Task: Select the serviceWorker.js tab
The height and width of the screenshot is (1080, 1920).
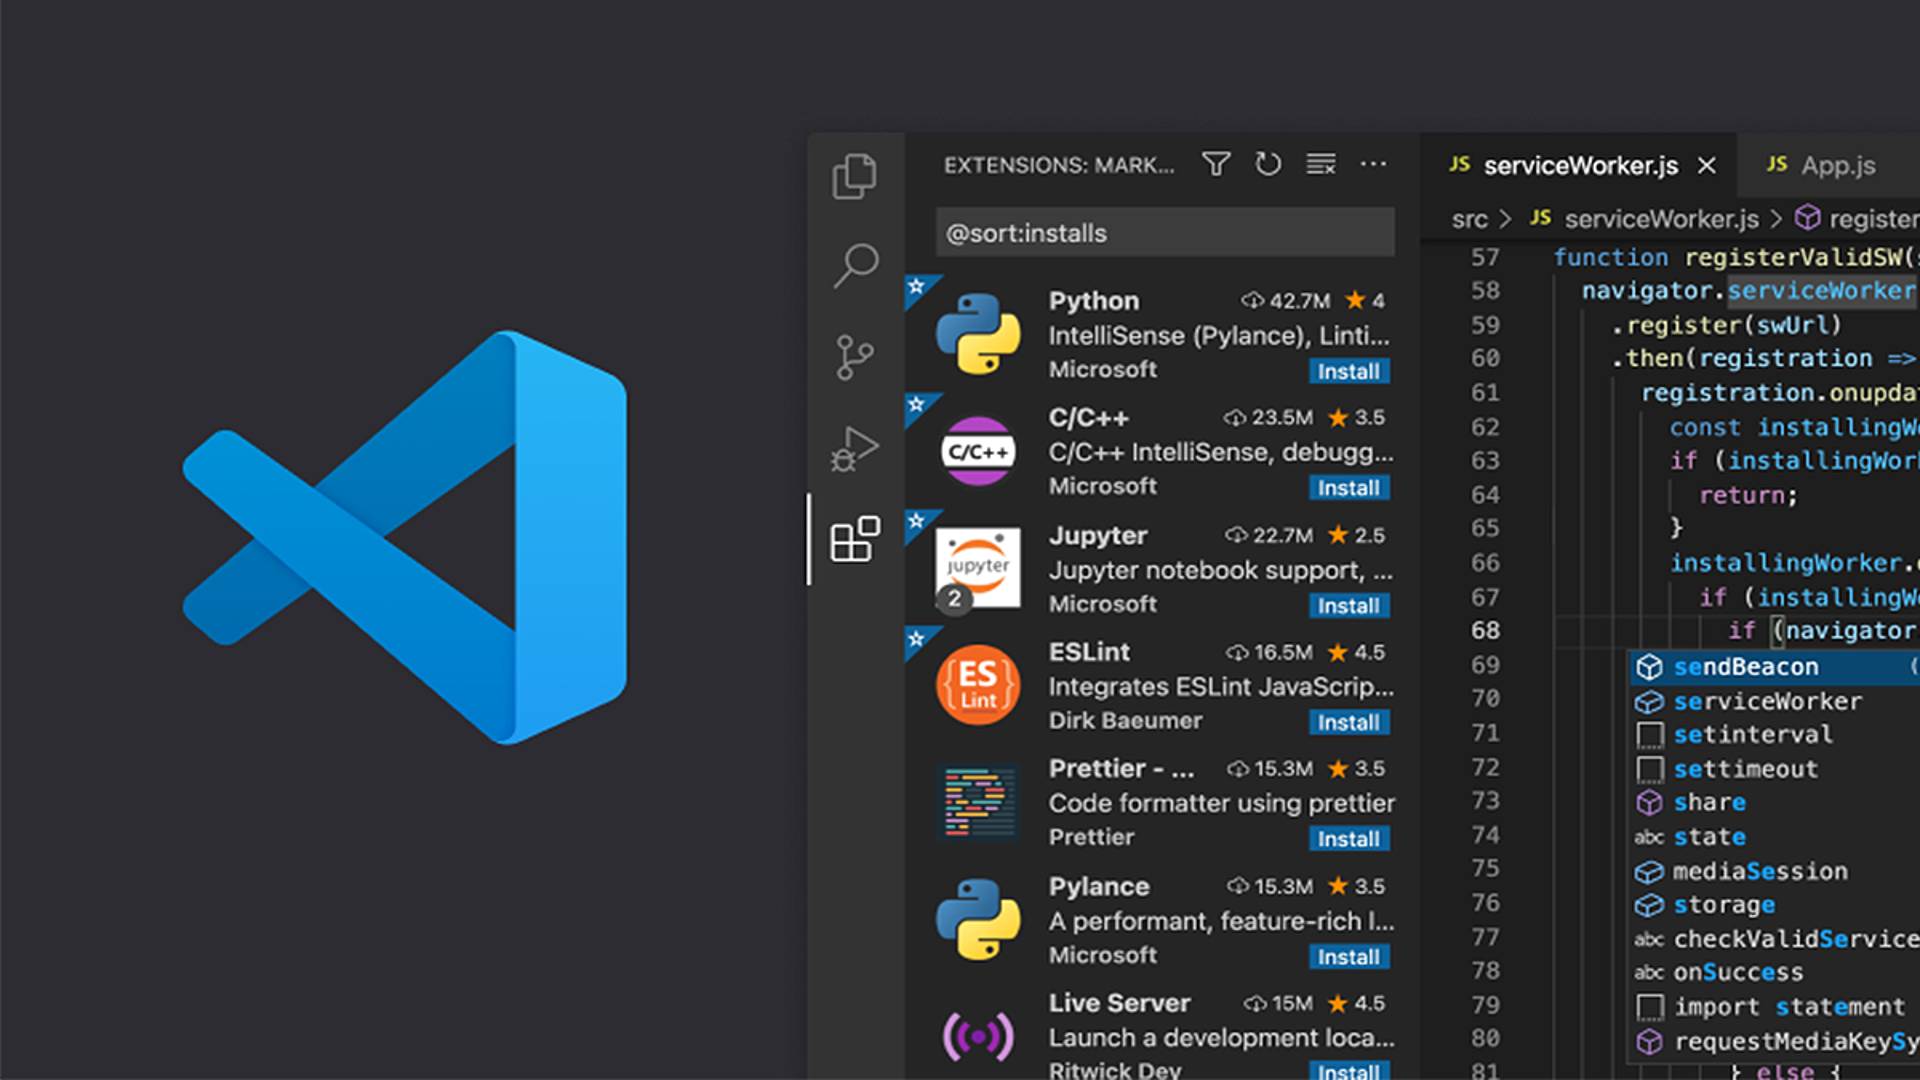Action: [1580, 166]
